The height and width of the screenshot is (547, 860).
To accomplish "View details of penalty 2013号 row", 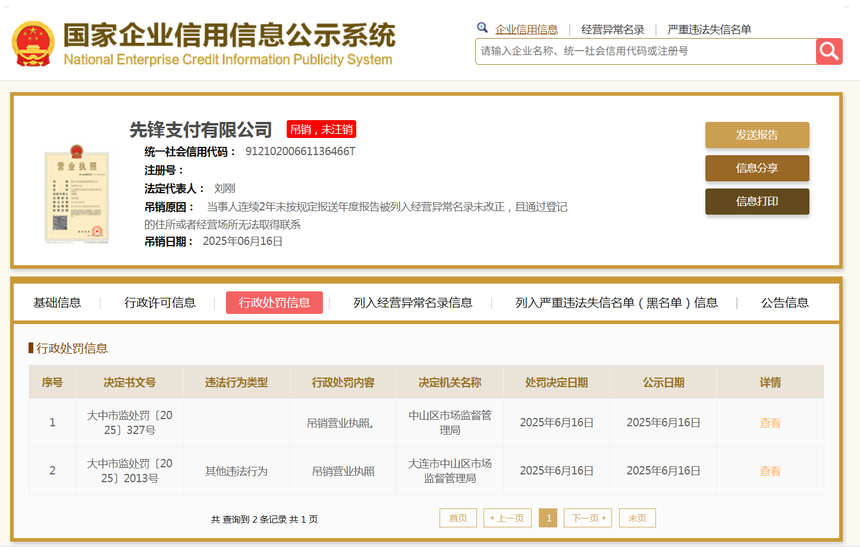I will pyautogui.click(x=770, y=471).
